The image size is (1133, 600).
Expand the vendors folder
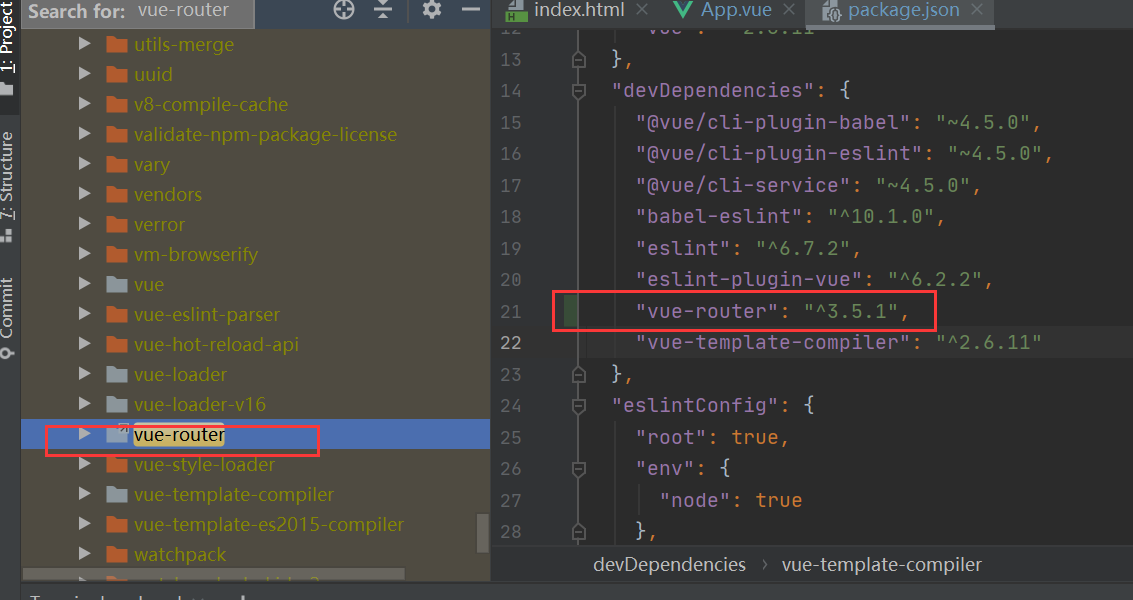tap(85, 194)
